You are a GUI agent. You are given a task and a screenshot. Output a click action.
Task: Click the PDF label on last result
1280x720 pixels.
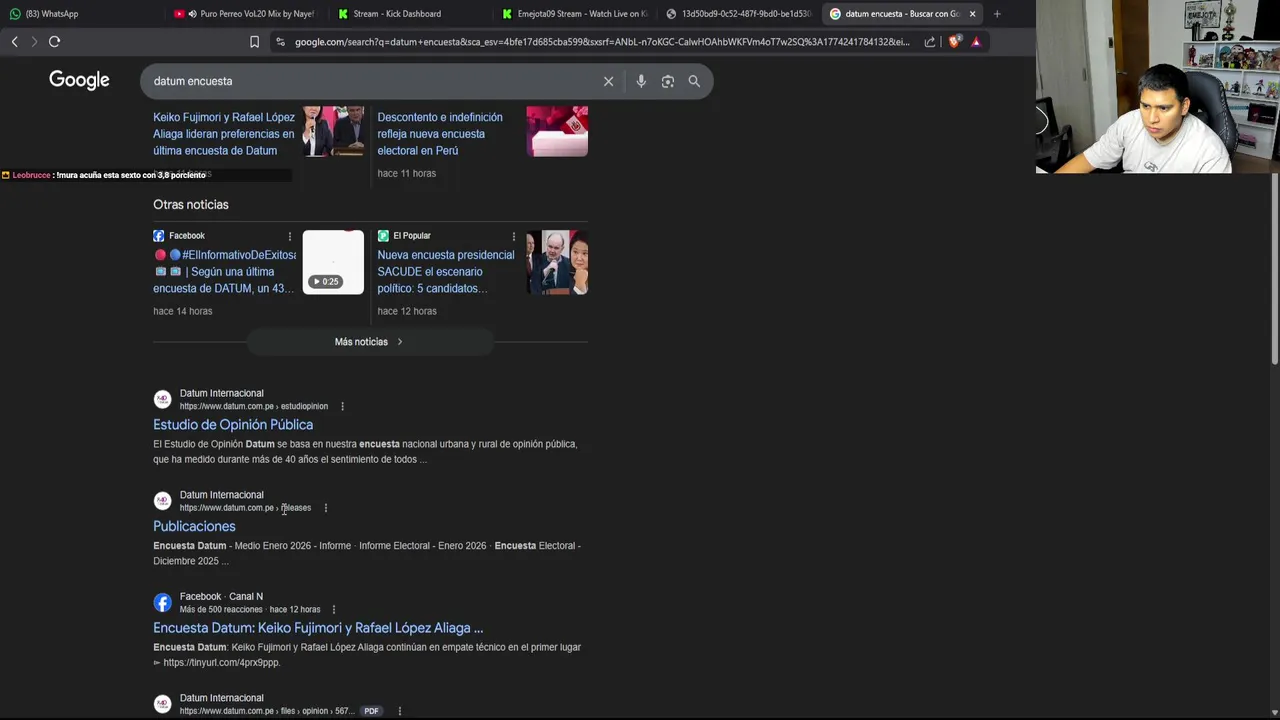[371, 711]
